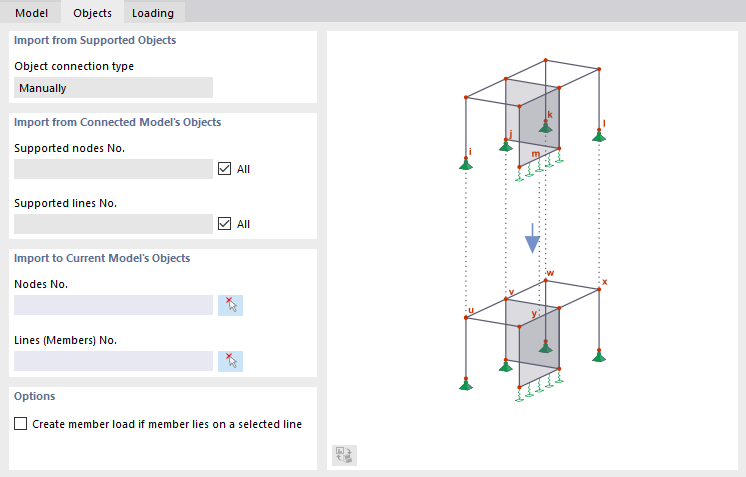This screenshot has height=477, width=746.
Task: Click the green support symbol under node k
Action: 545,127
